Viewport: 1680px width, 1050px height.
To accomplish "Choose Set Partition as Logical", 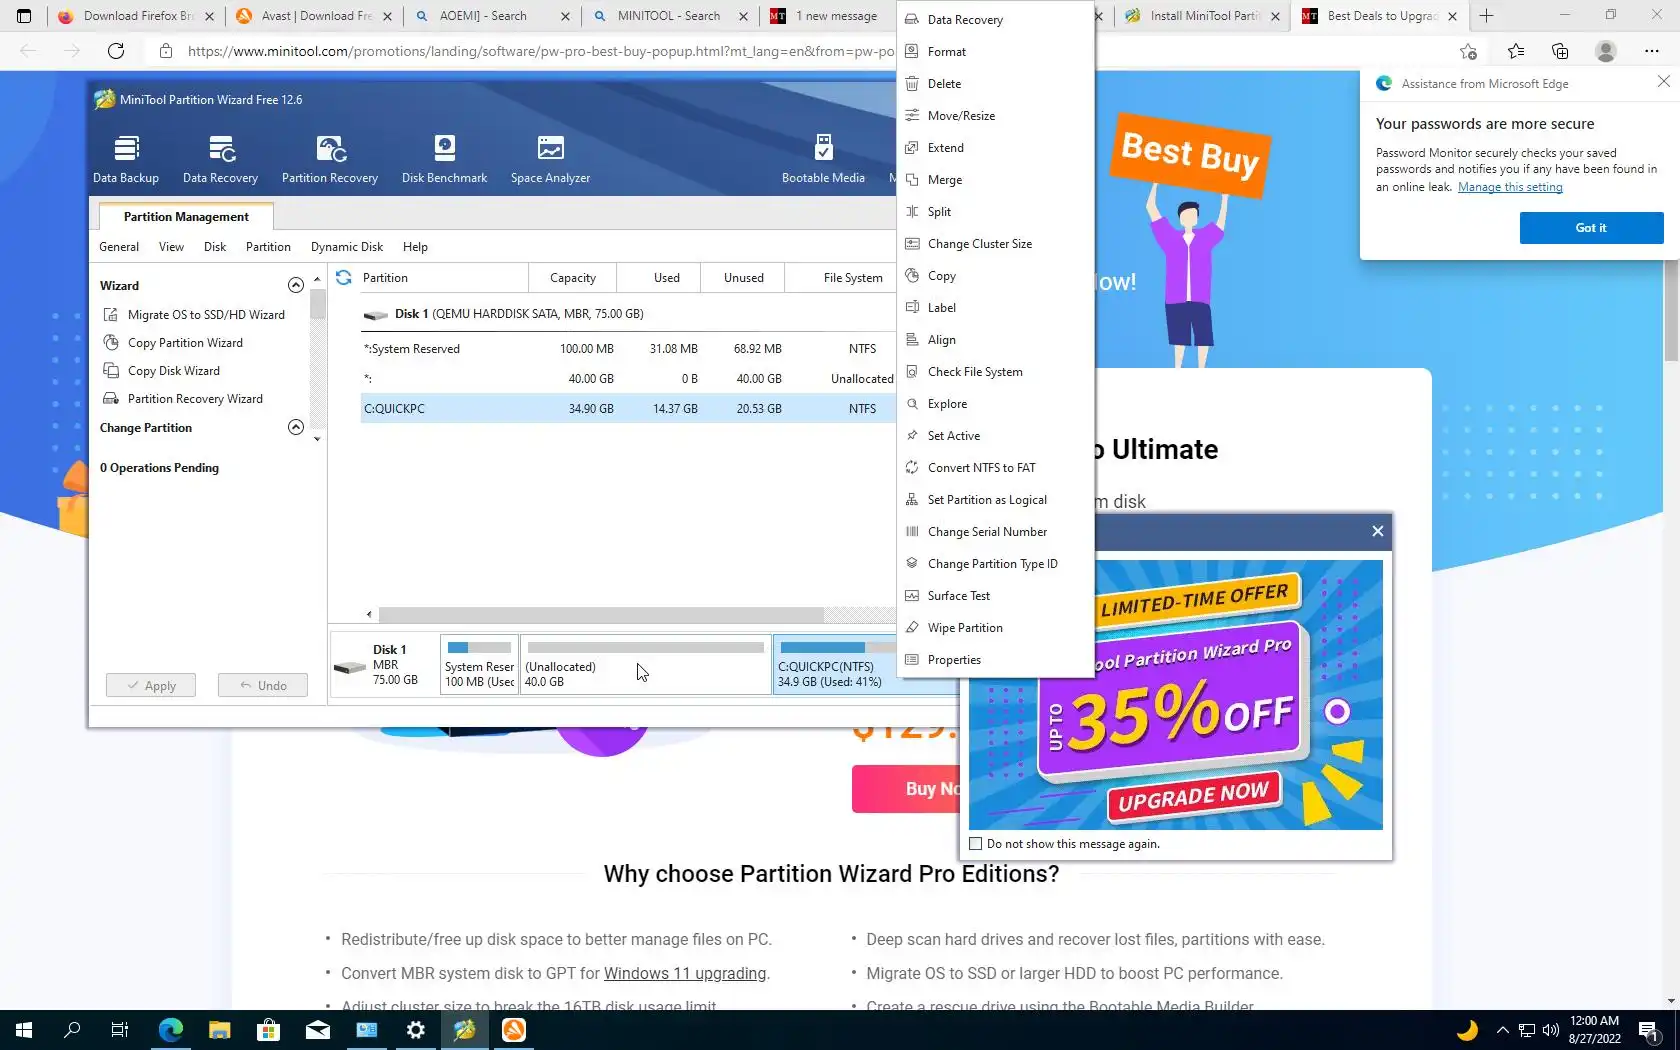I will click(x=996, y=500).
